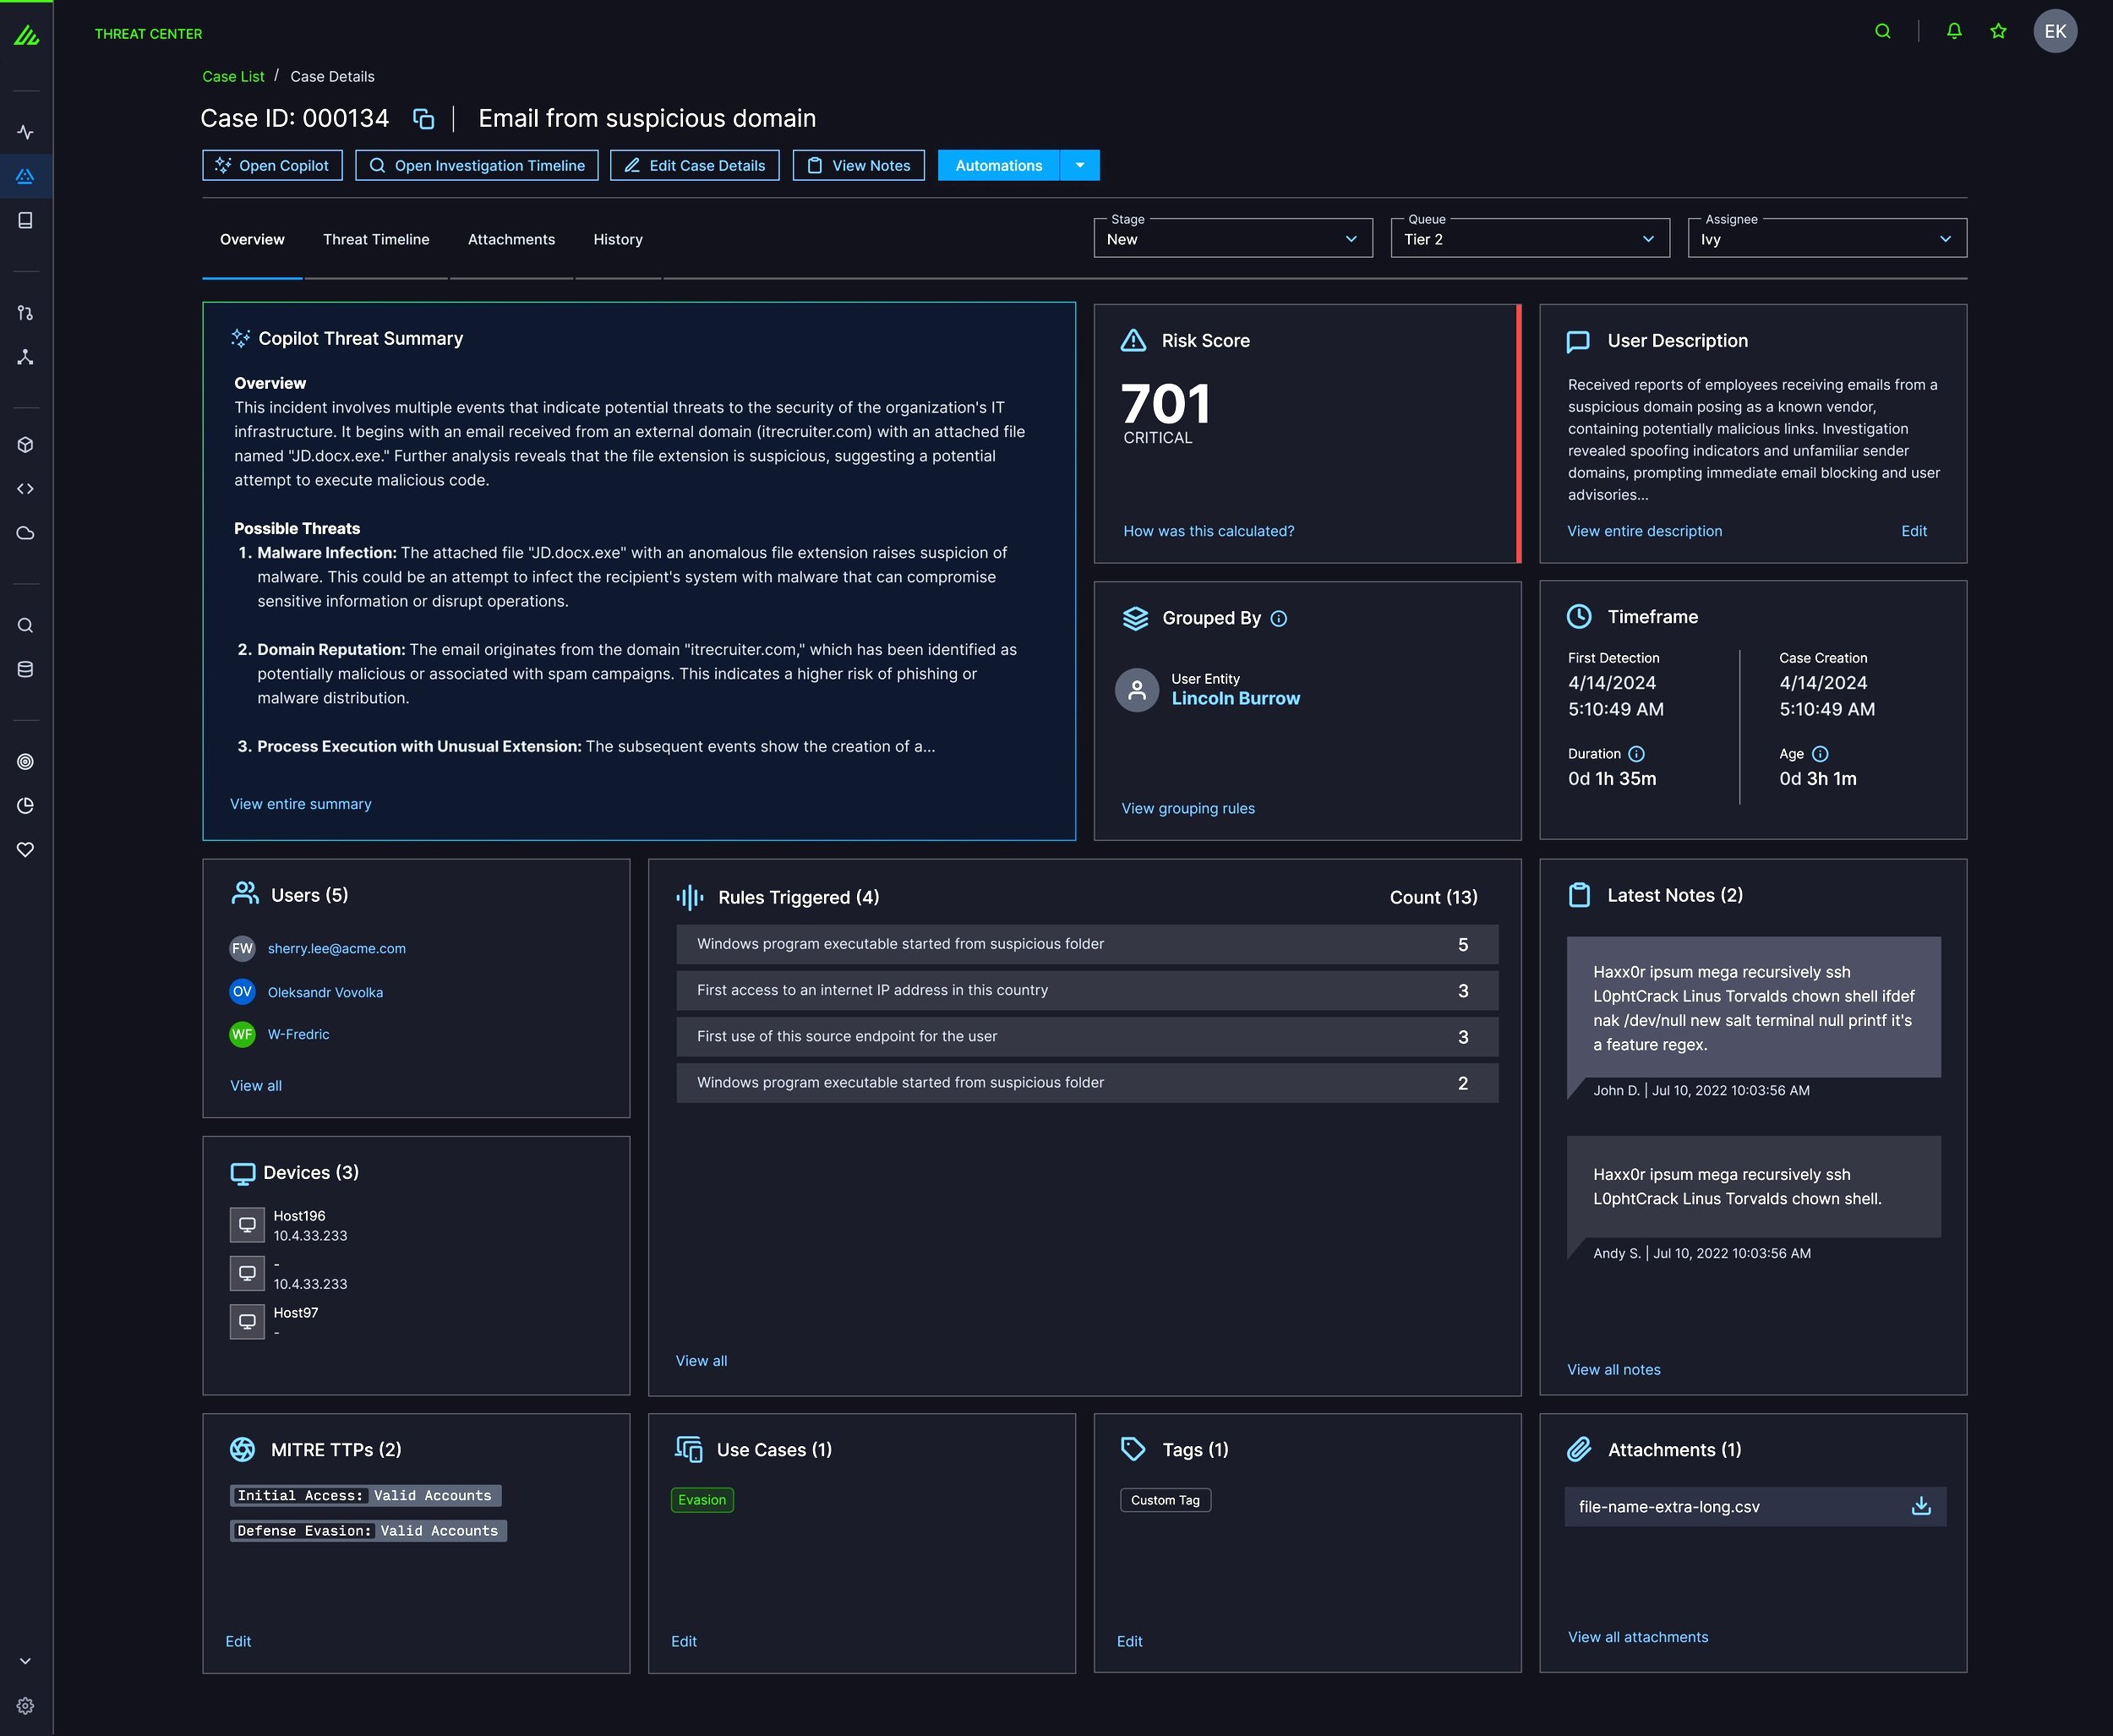The height and width of the screenshot is (1736, 2113).
Task: Click the View Notes button
Action: [859, 166]
